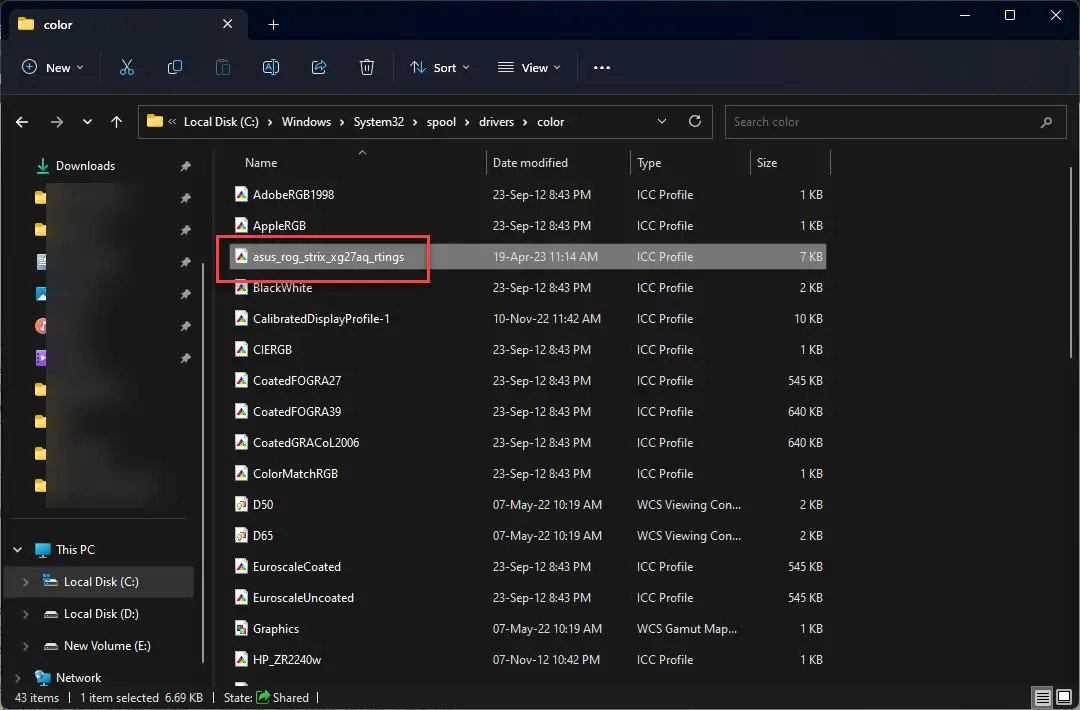Go back with the left arrow
The height and width of the screenshot is (710, 1080).
click(x=22, y=122)
